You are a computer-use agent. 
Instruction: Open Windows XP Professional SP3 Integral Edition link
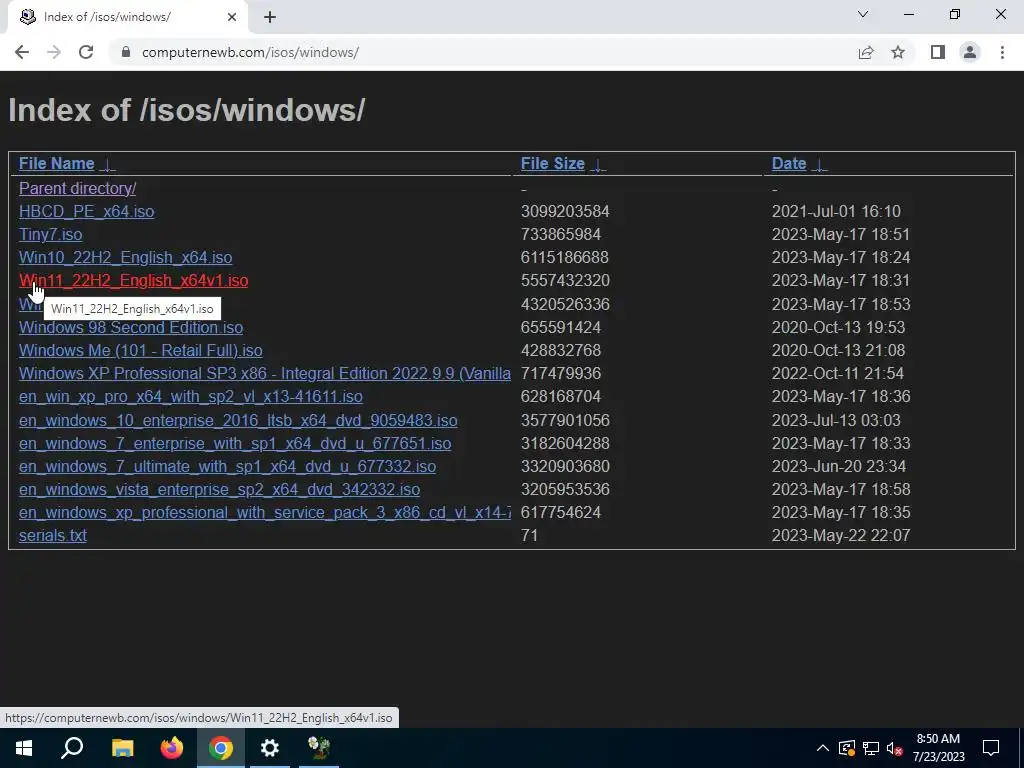click(264, 374)
